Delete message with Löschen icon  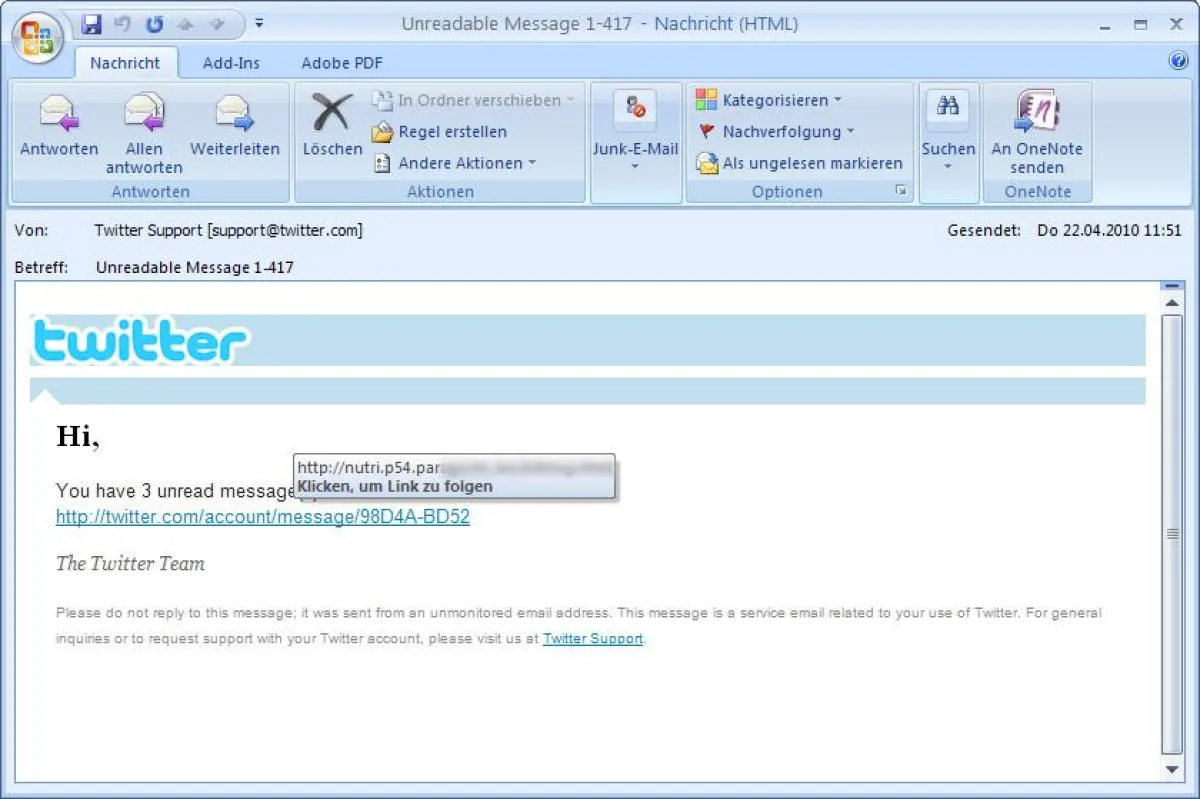pyautogui.click(x=332, y=112)
